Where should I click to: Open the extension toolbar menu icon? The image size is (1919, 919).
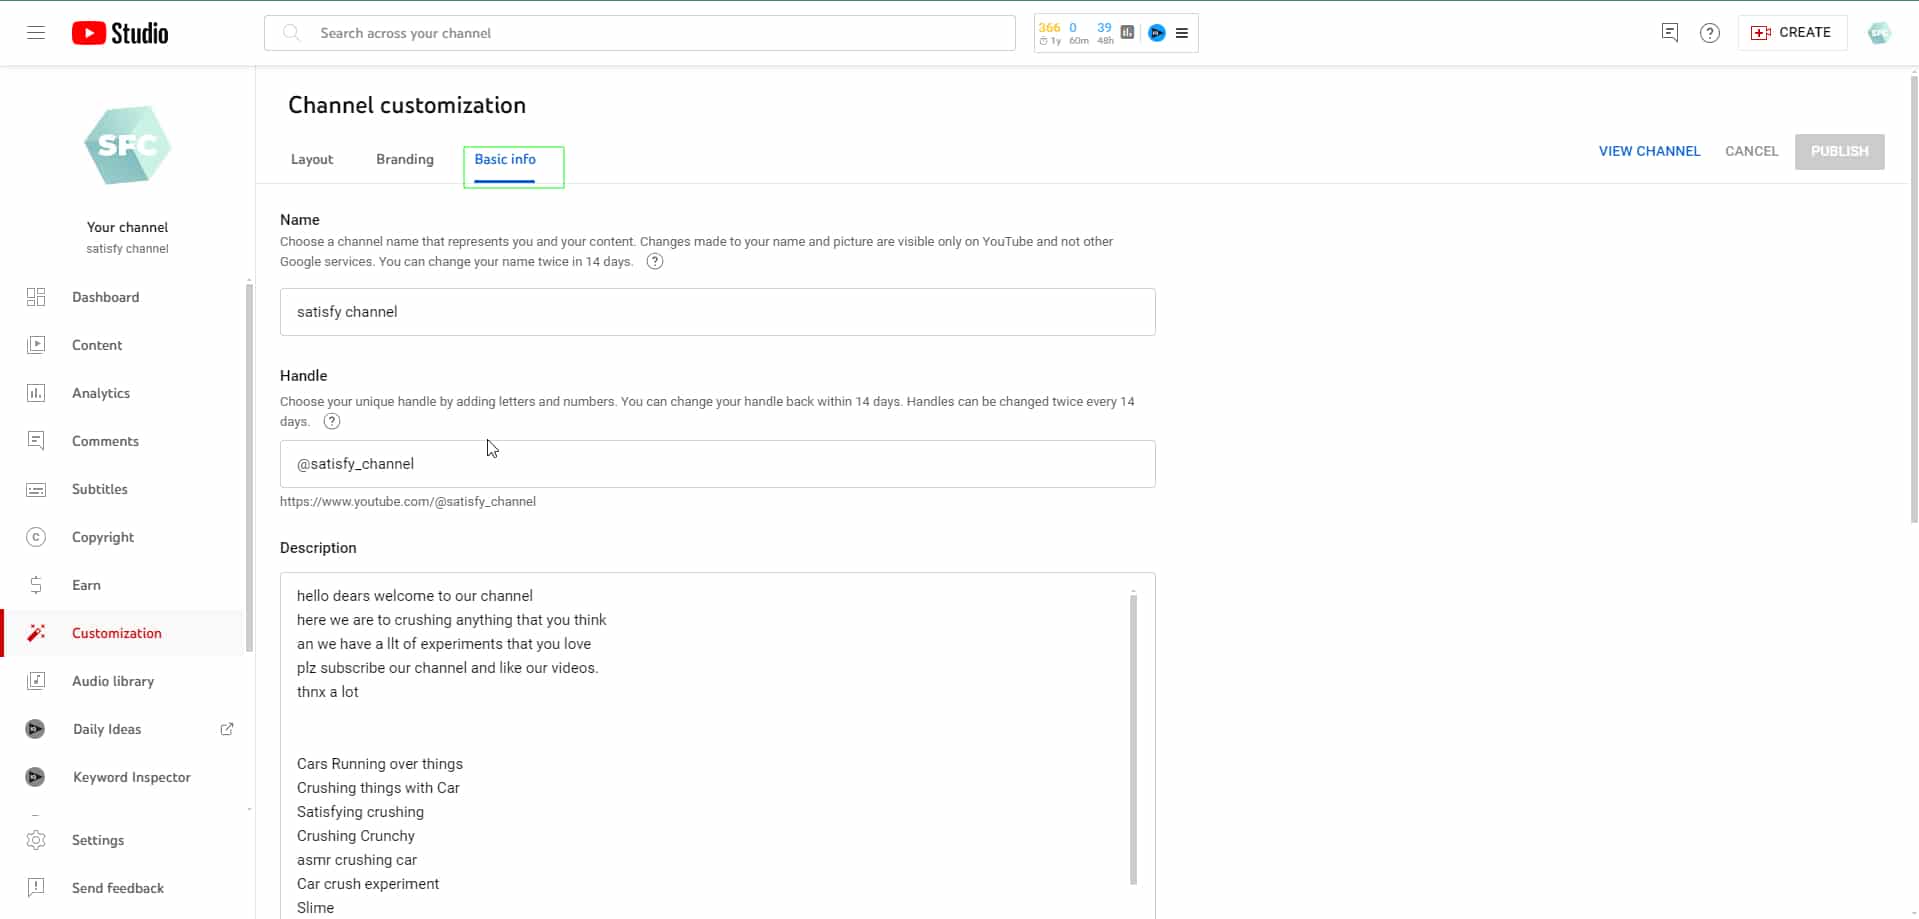[x=1182, y=33]
